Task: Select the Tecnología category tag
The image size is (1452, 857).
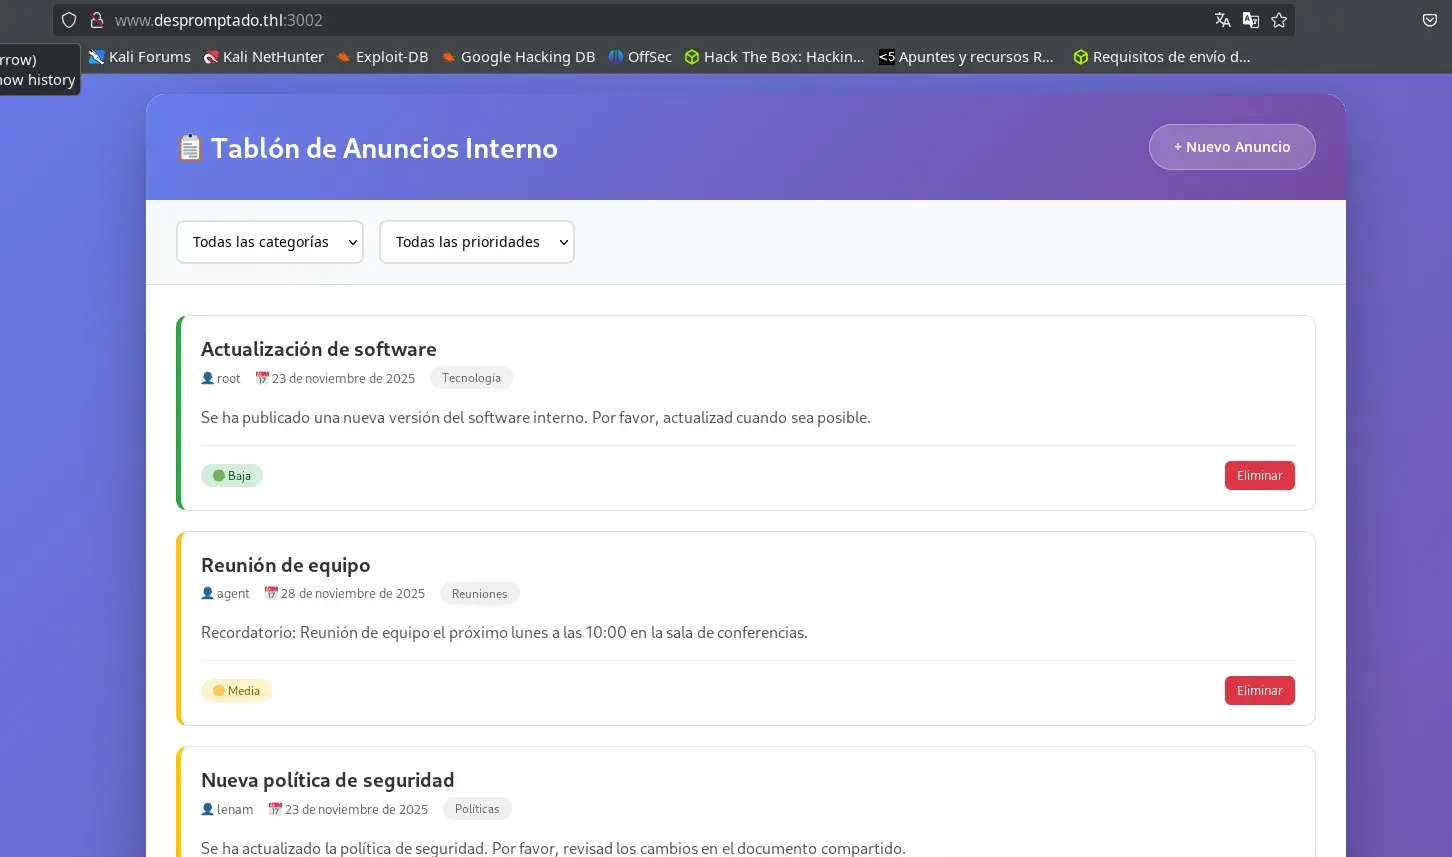Action: (x=471, y=377)
